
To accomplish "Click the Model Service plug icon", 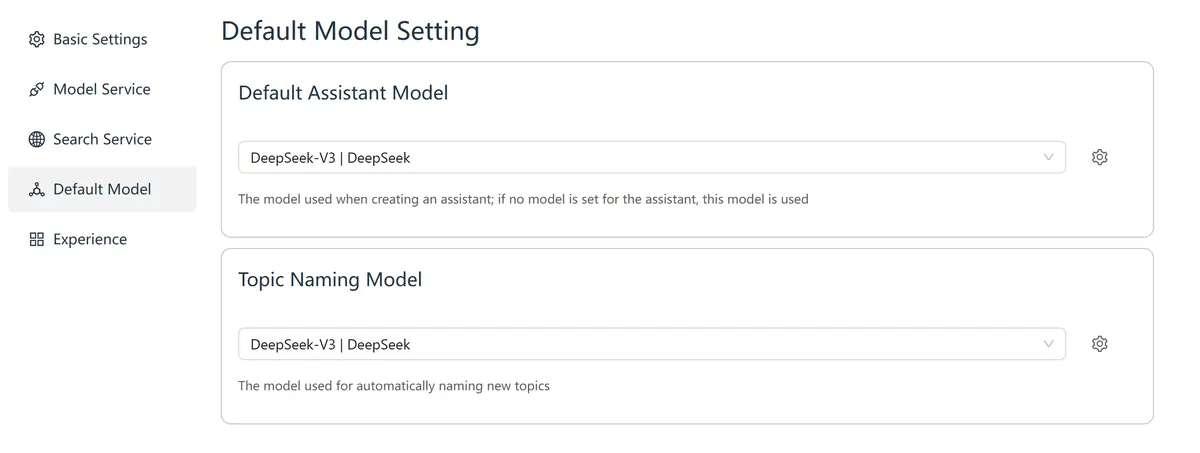I will 37,89.
